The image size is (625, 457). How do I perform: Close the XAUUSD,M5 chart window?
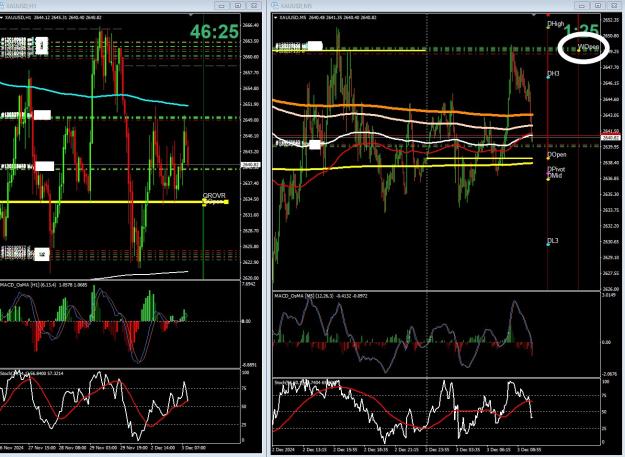(x=614, y=5)
